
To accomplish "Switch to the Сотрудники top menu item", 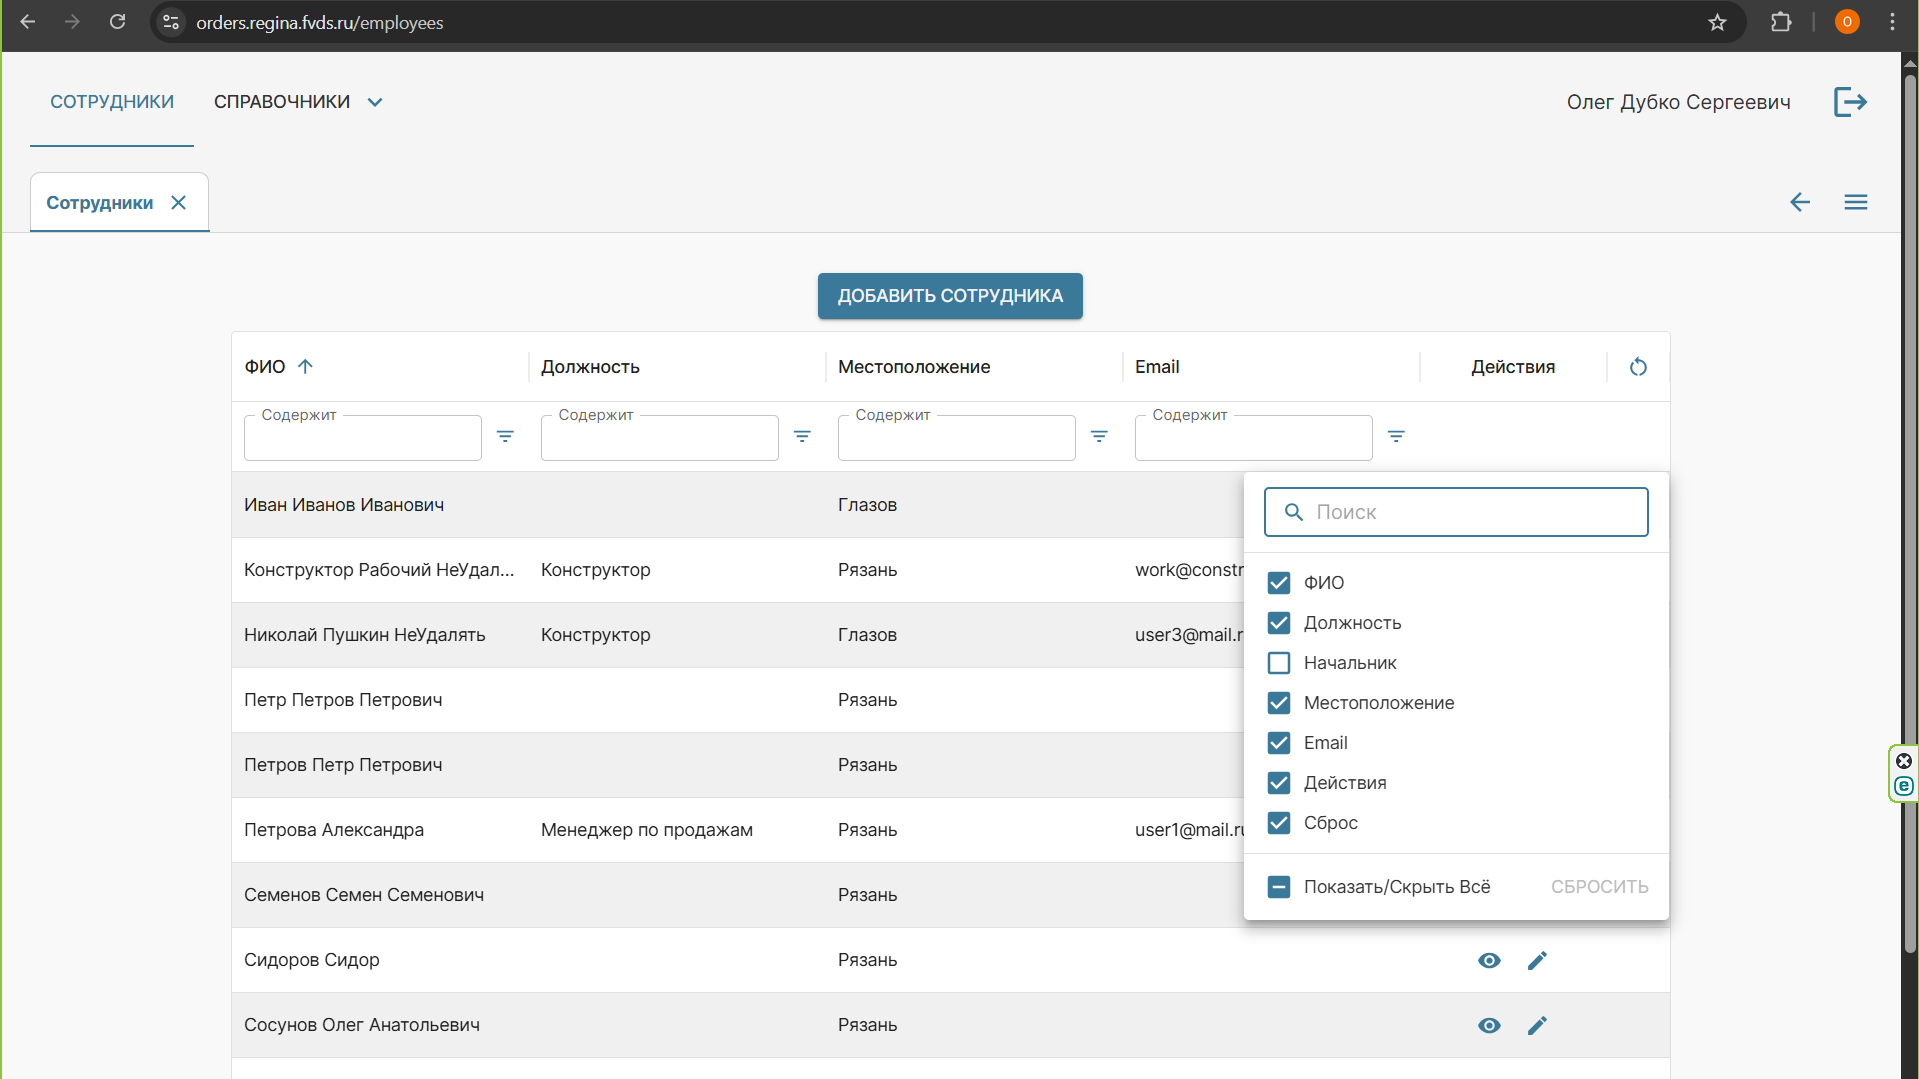I will click(112, 102).
